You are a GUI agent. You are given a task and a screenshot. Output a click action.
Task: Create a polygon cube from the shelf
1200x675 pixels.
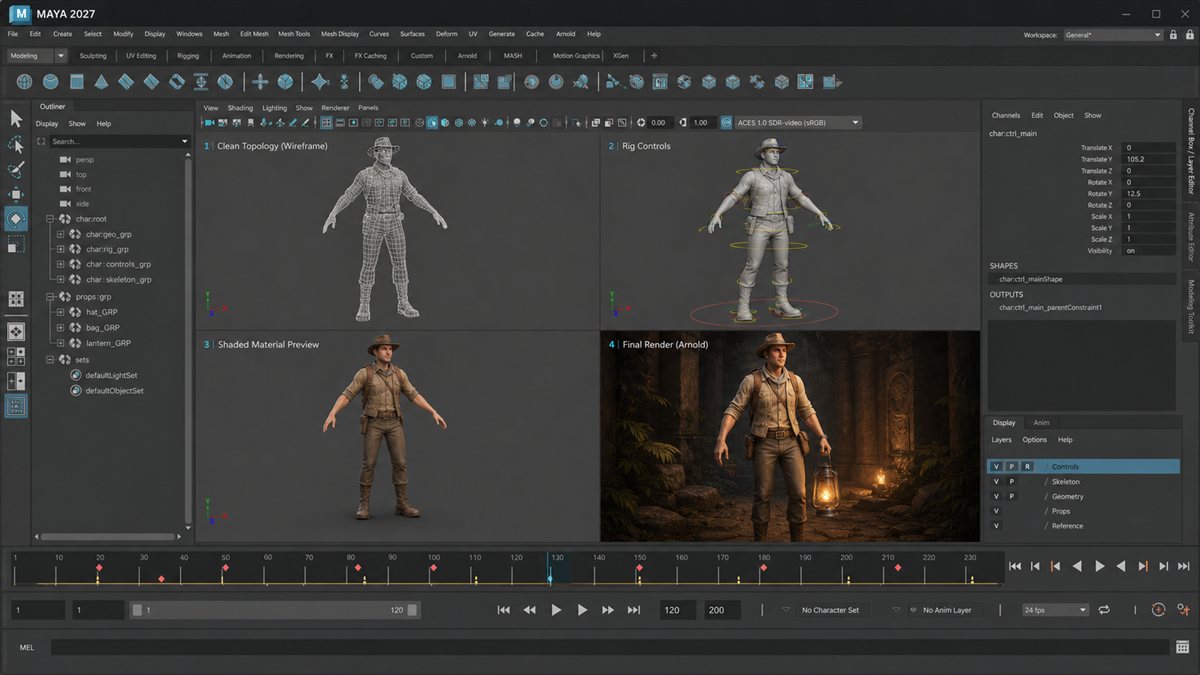[76, 81]
